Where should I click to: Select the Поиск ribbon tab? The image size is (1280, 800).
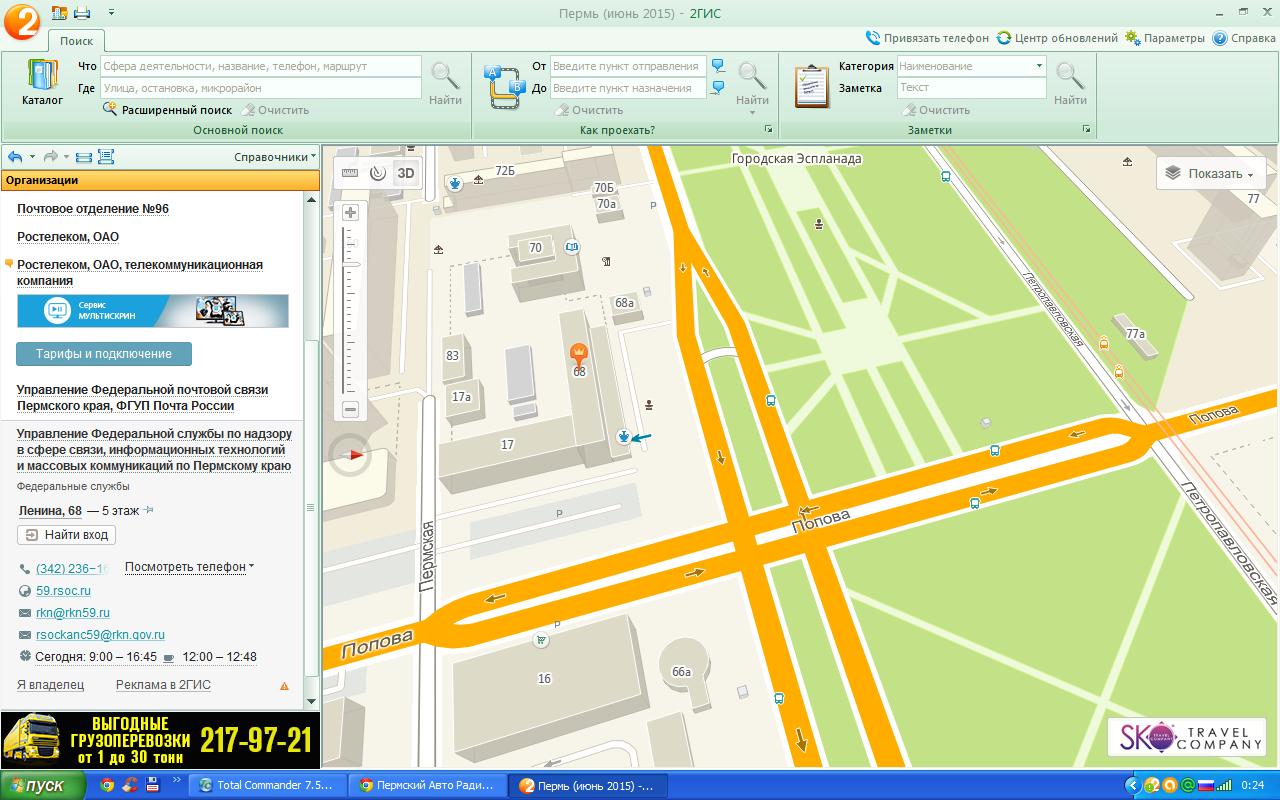point(76,41)
